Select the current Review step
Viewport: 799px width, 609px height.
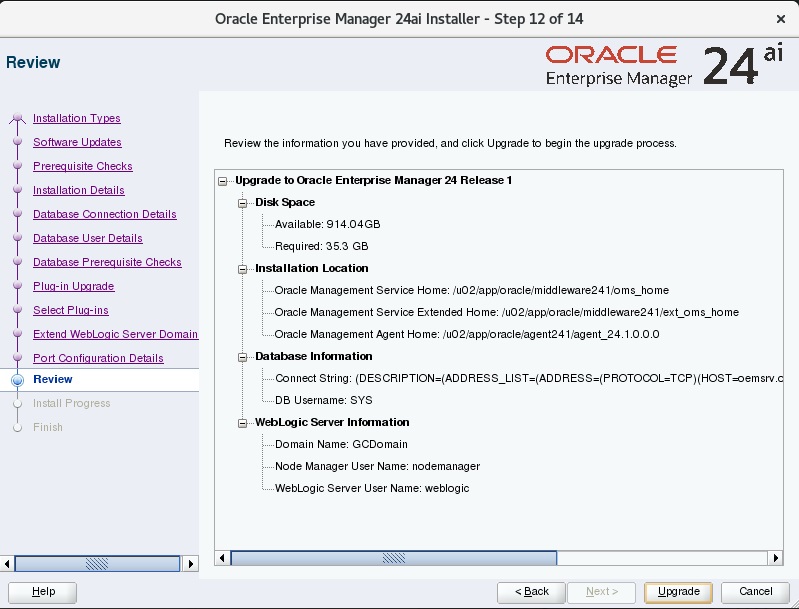pos(52,379)
